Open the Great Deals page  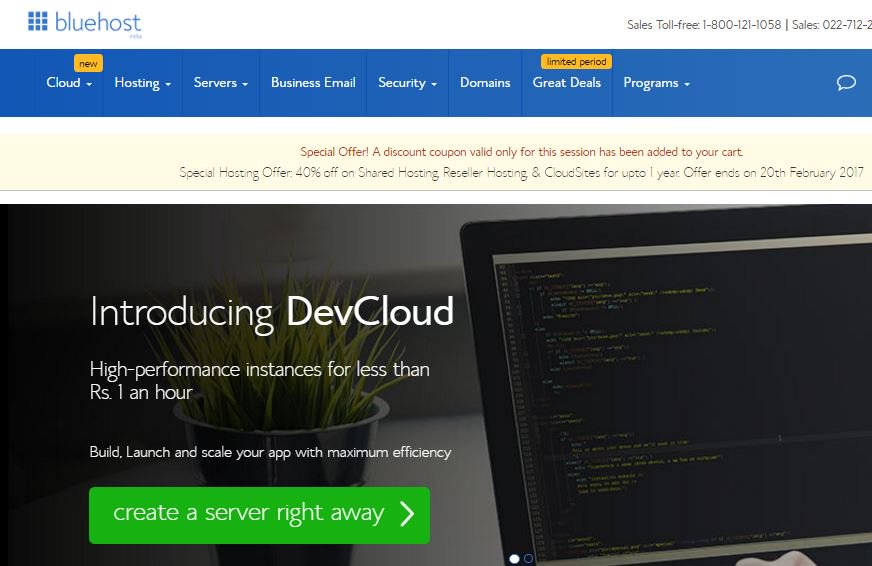(x=567, y=83)
